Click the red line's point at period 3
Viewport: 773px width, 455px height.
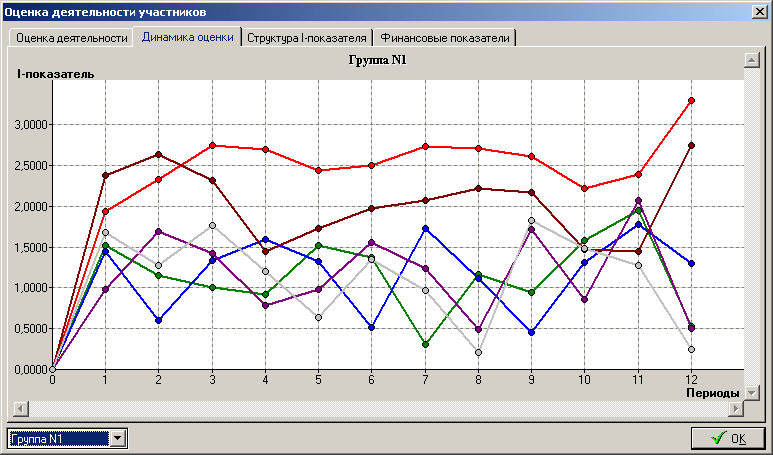tap(212, 145)
